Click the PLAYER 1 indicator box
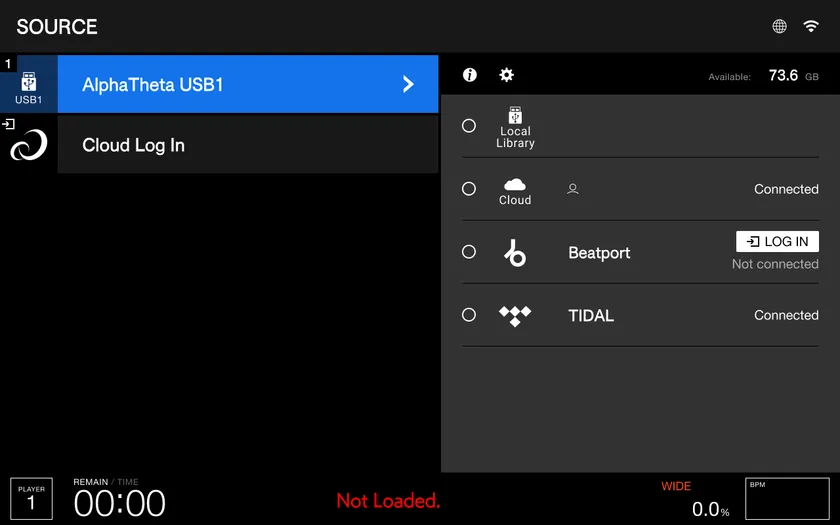Image resolution: width=840 pixels, height=525 pixels. tap(32, 499)
